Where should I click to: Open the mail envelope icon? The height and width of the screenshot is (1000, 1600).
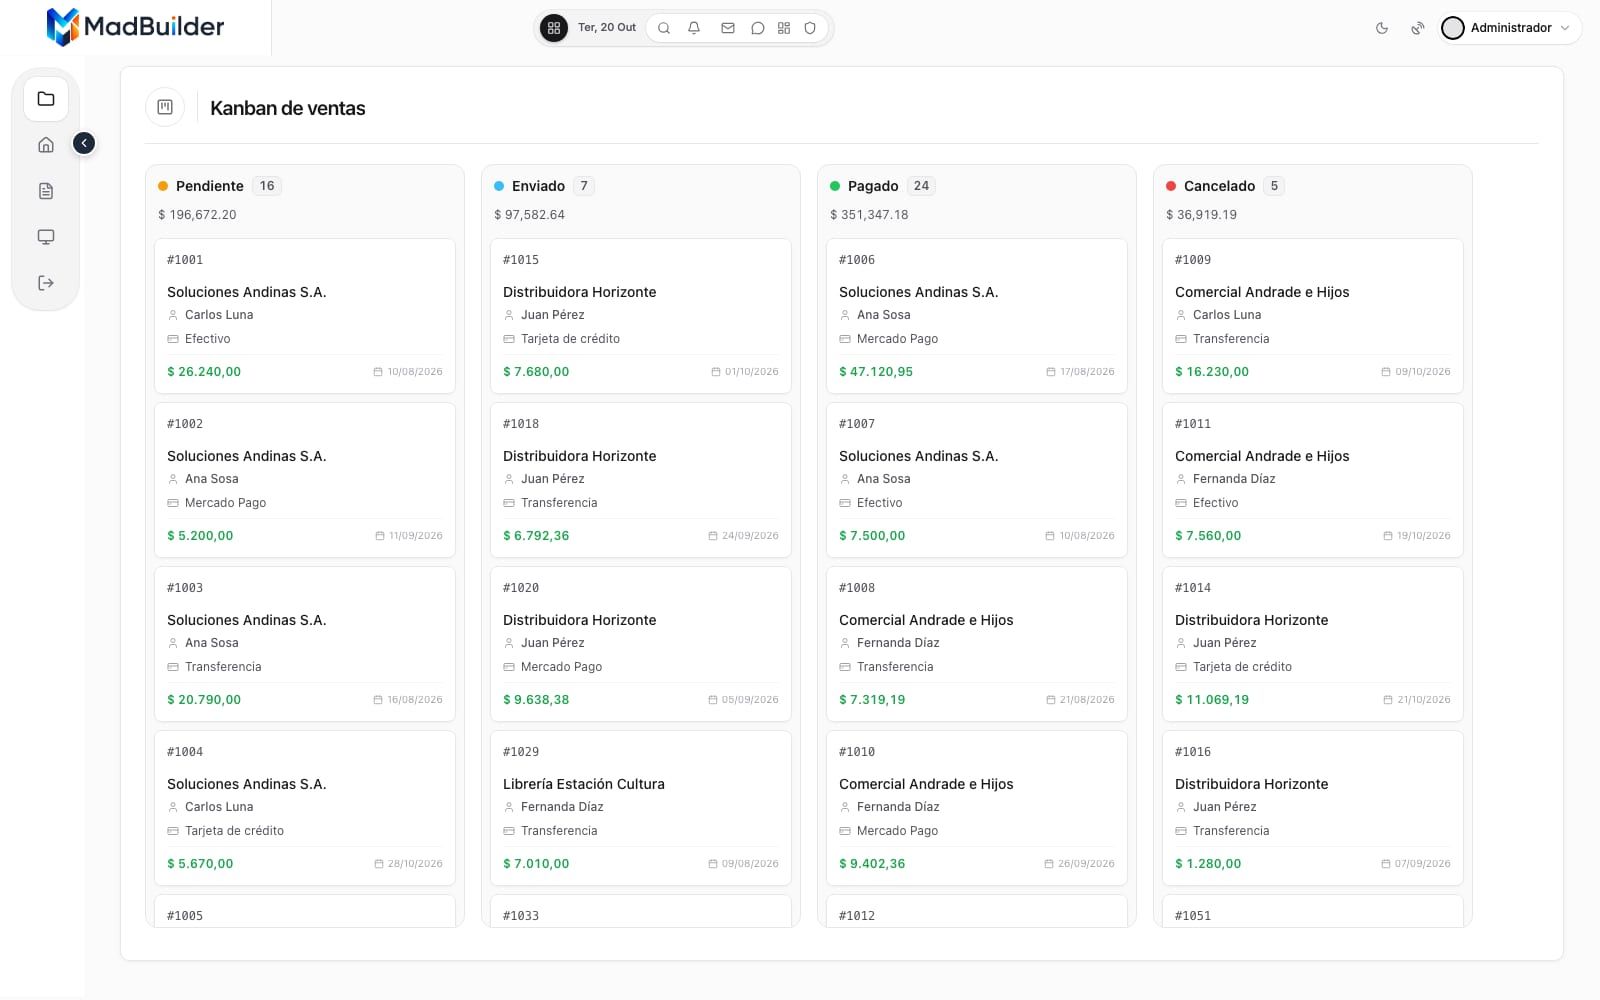click(728, 28)
